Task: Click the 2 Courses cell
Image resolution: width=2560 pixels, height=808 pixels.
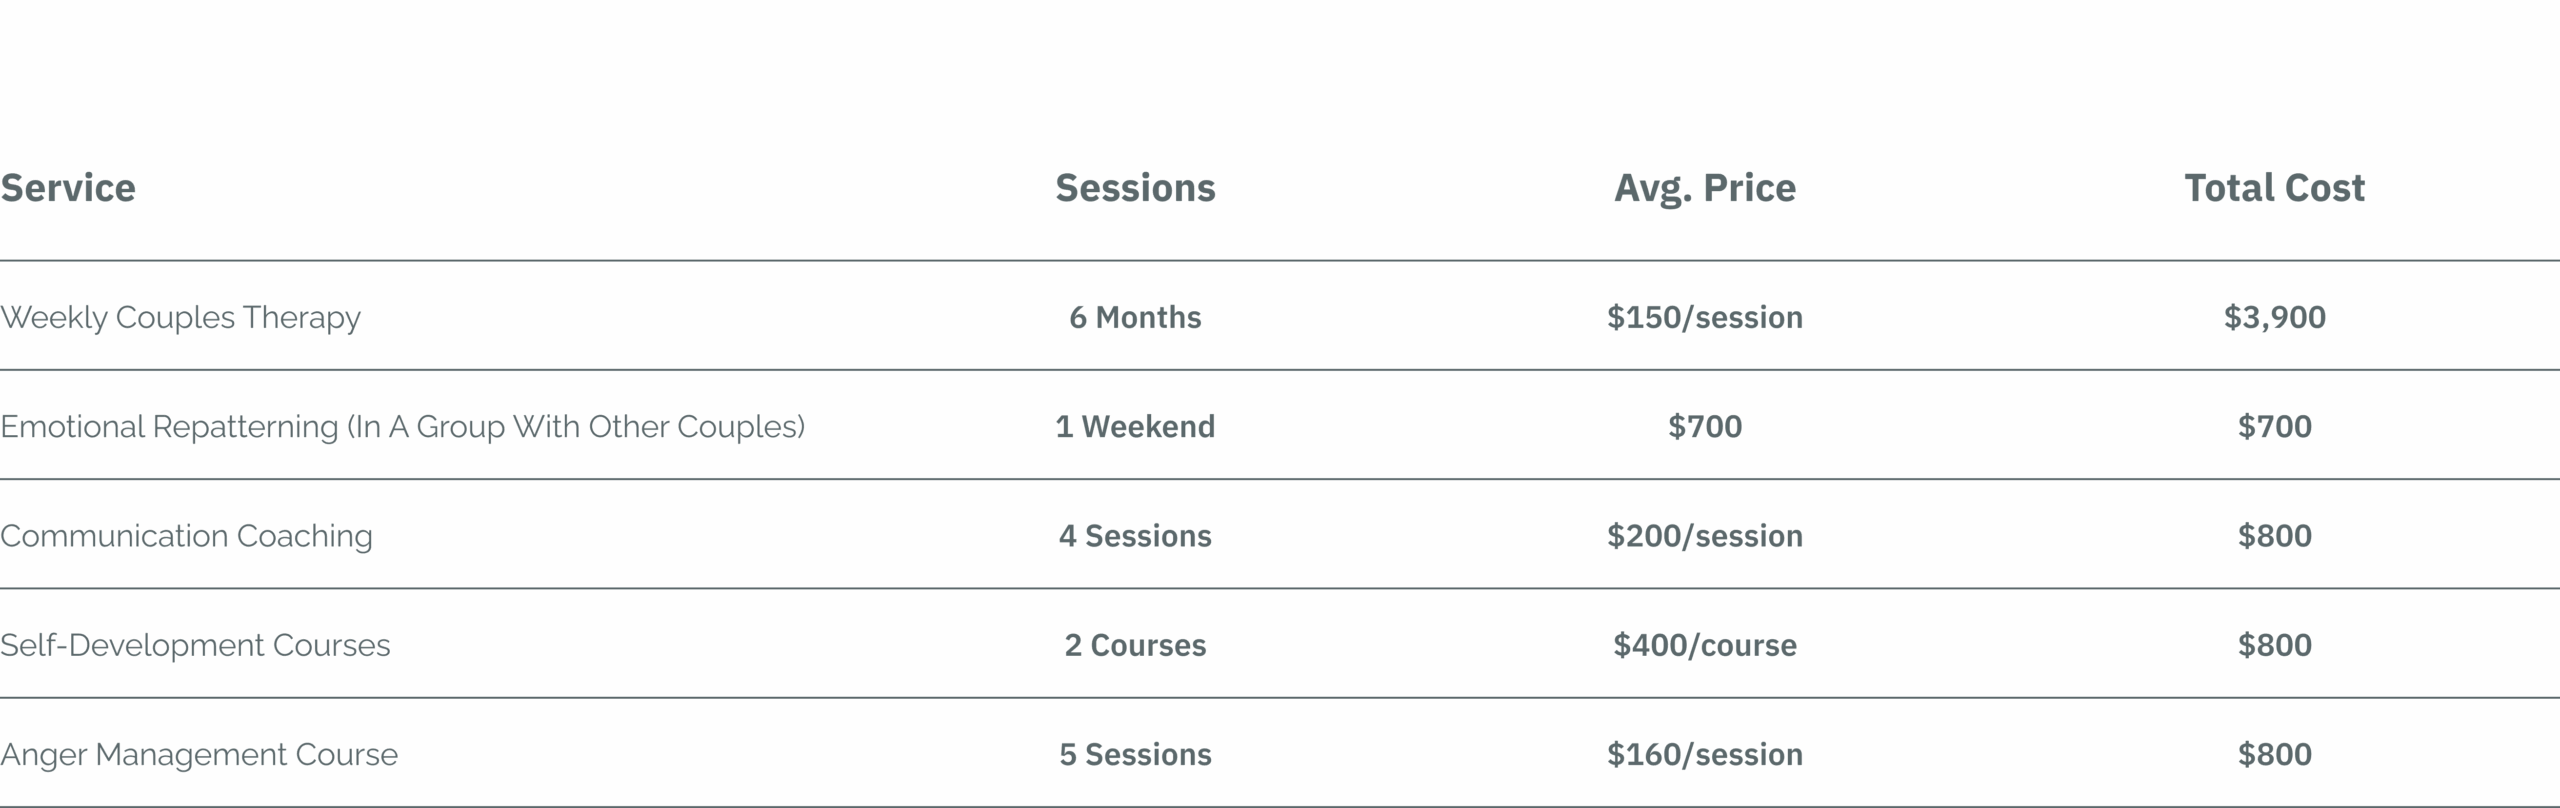Action: click(x=1135, y=645)
